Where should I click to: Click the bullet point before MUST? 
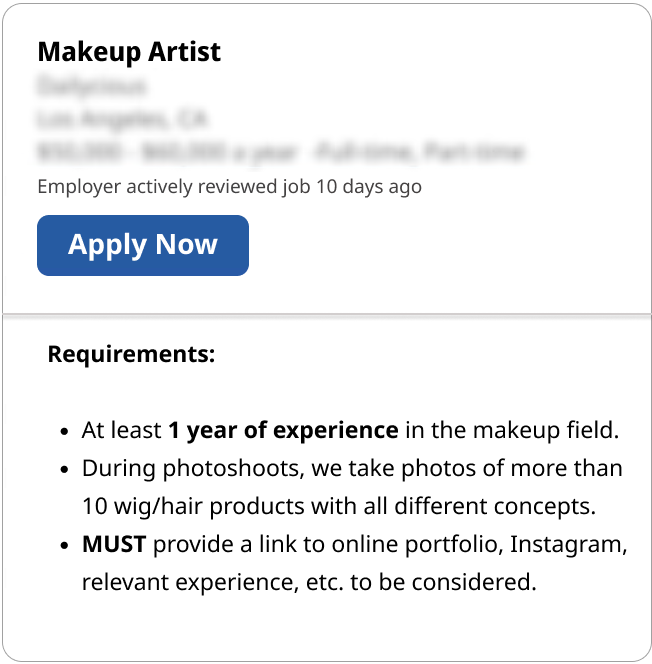click(64, 546)
